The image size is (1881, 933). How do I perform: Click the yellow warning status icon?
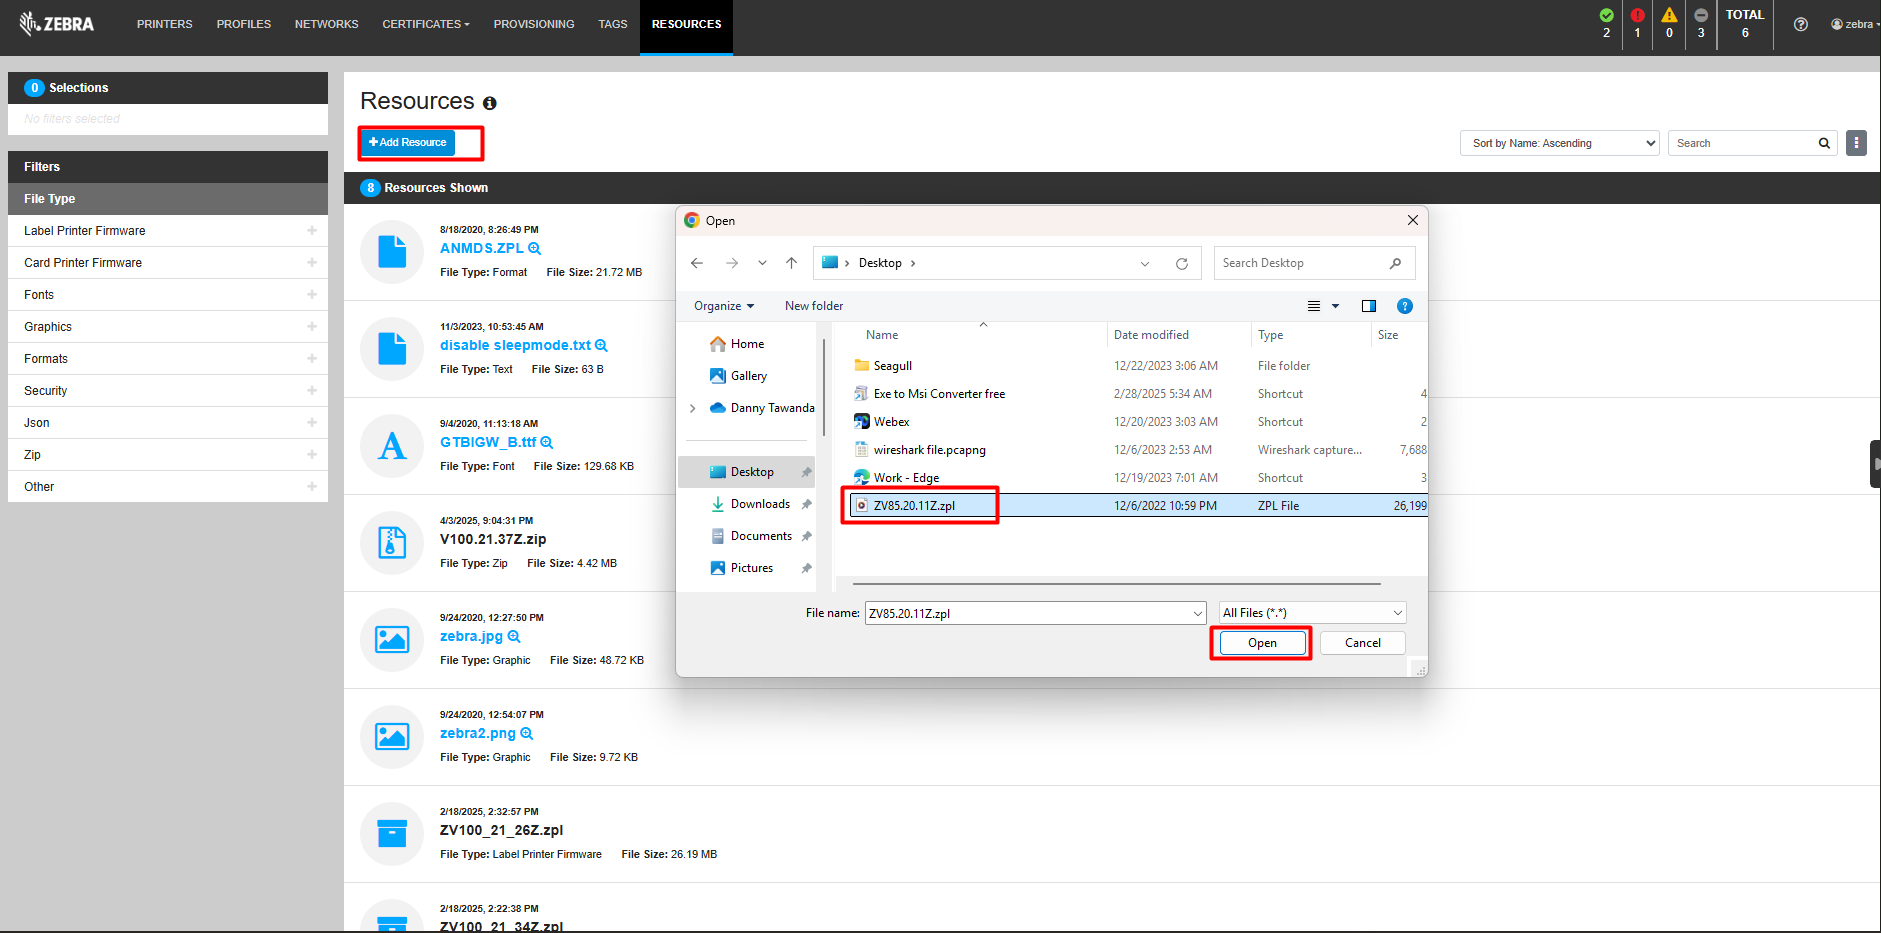tap(1669, 15)
